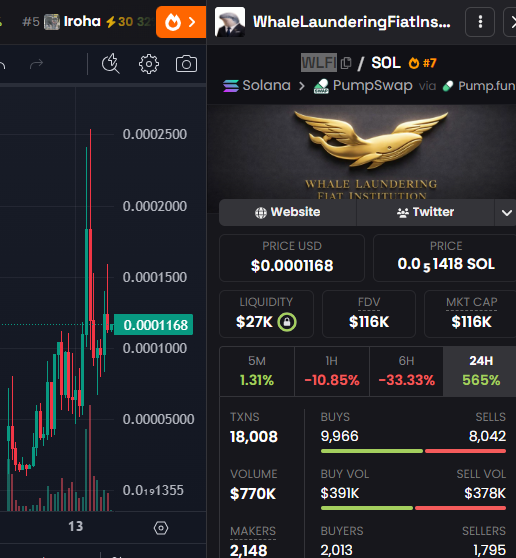Click the WhaleLaundering token avatar

[x=230, y=22]
